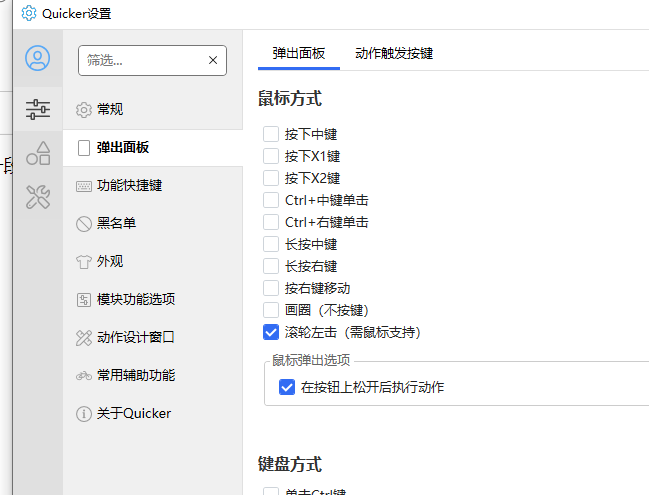Click the bicycle icon beside 常用辅助功能

[x=84, y=376]
